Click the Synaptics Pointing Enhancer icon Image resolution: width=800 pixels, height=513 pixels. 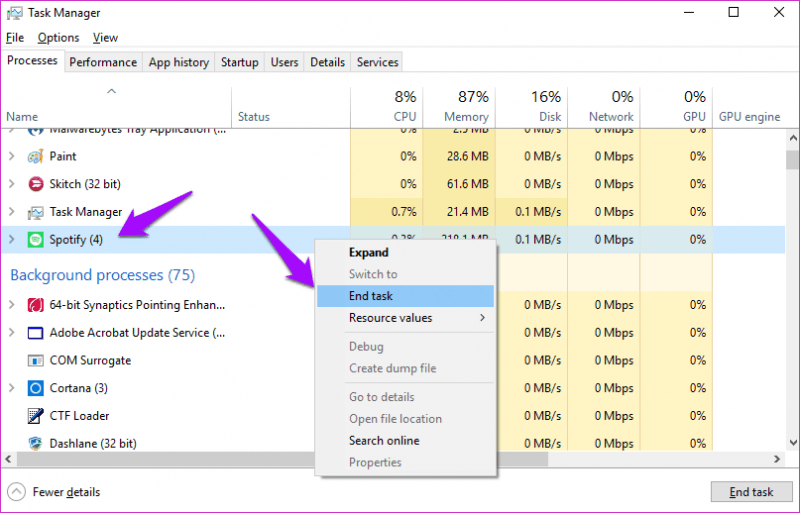[36, 305]
